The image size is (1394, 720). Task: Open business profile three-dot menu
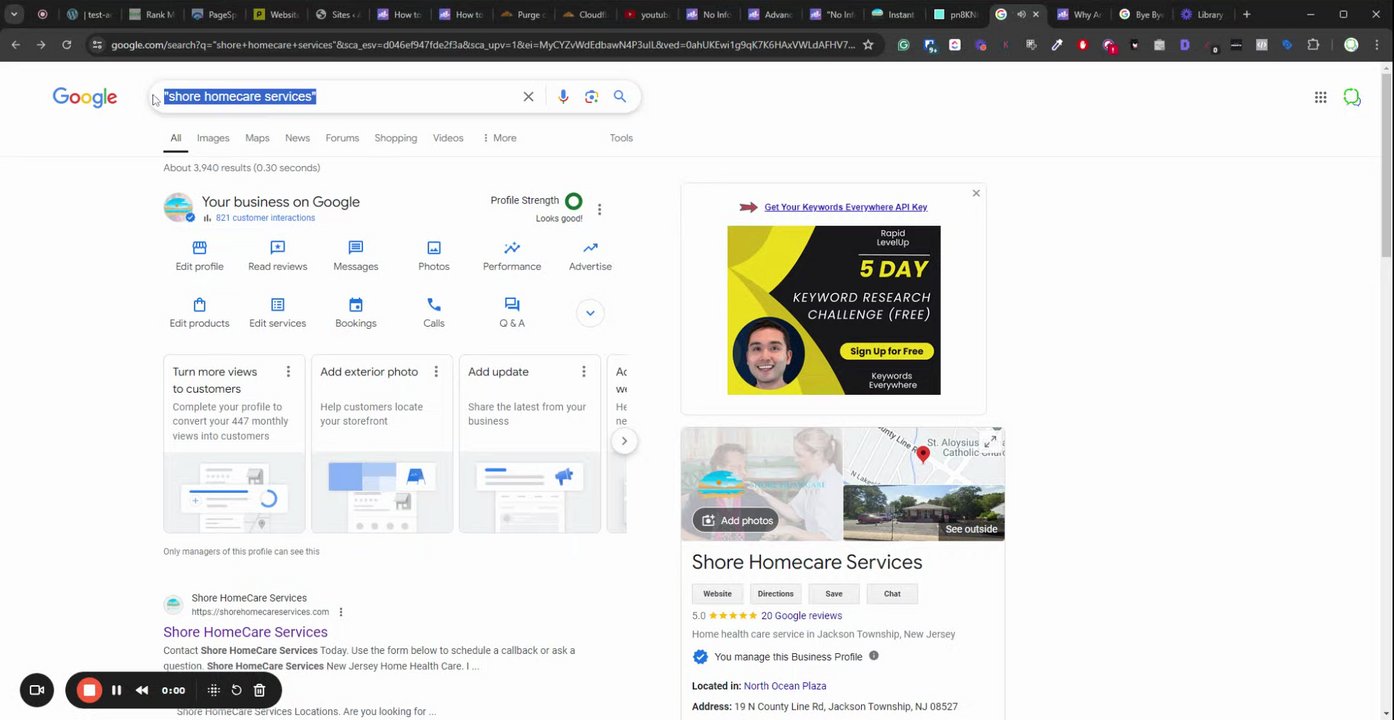599,209
